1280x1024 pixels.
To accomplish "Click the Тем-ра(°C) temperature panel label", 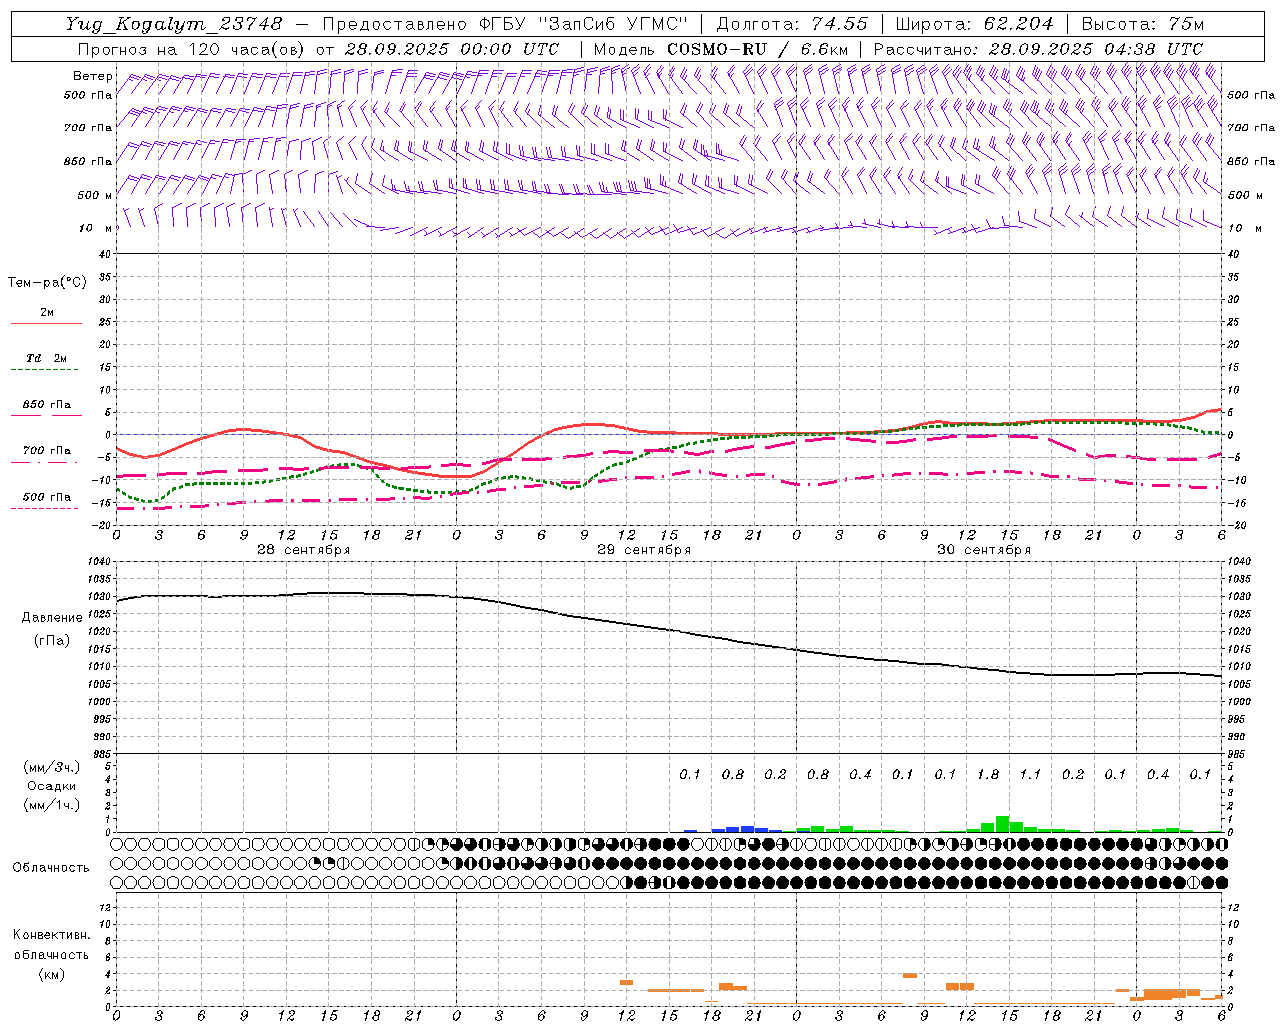I will (x=47, y=283).
